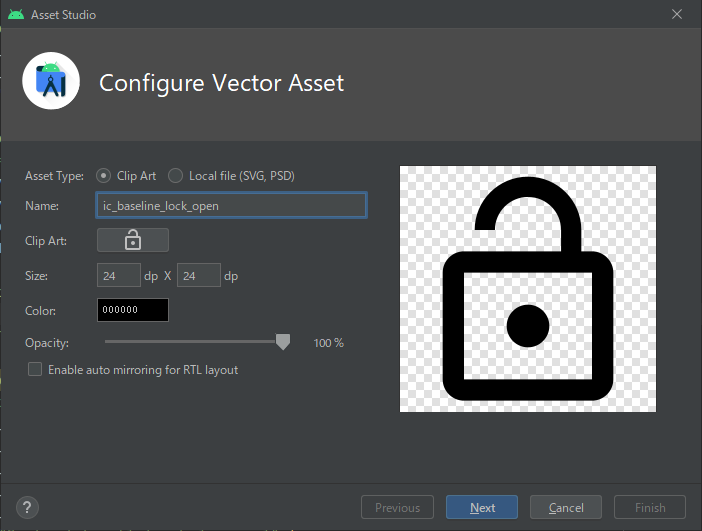Screen dimensions: 702x531
Task: Click the Name field ic_baseline_lock_open
Action: (x=231, y=206)
